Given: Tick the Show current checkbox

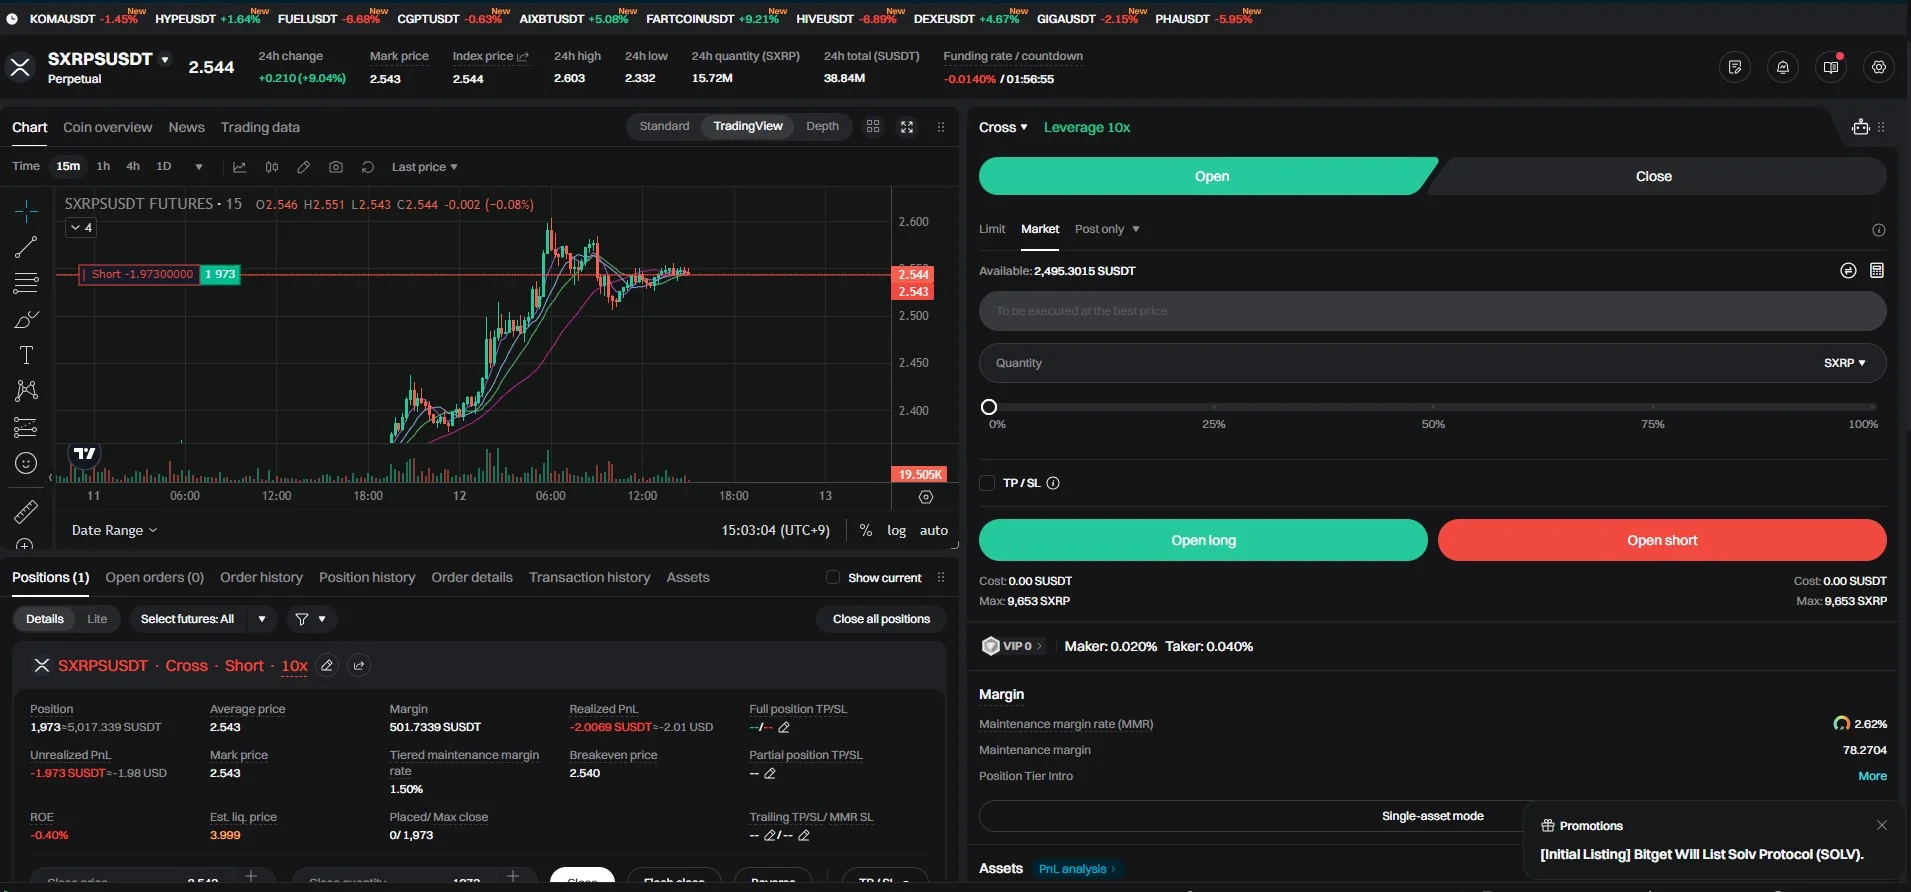Looking at the screenshot, I should pyautogui.click(x=832, y=577).
